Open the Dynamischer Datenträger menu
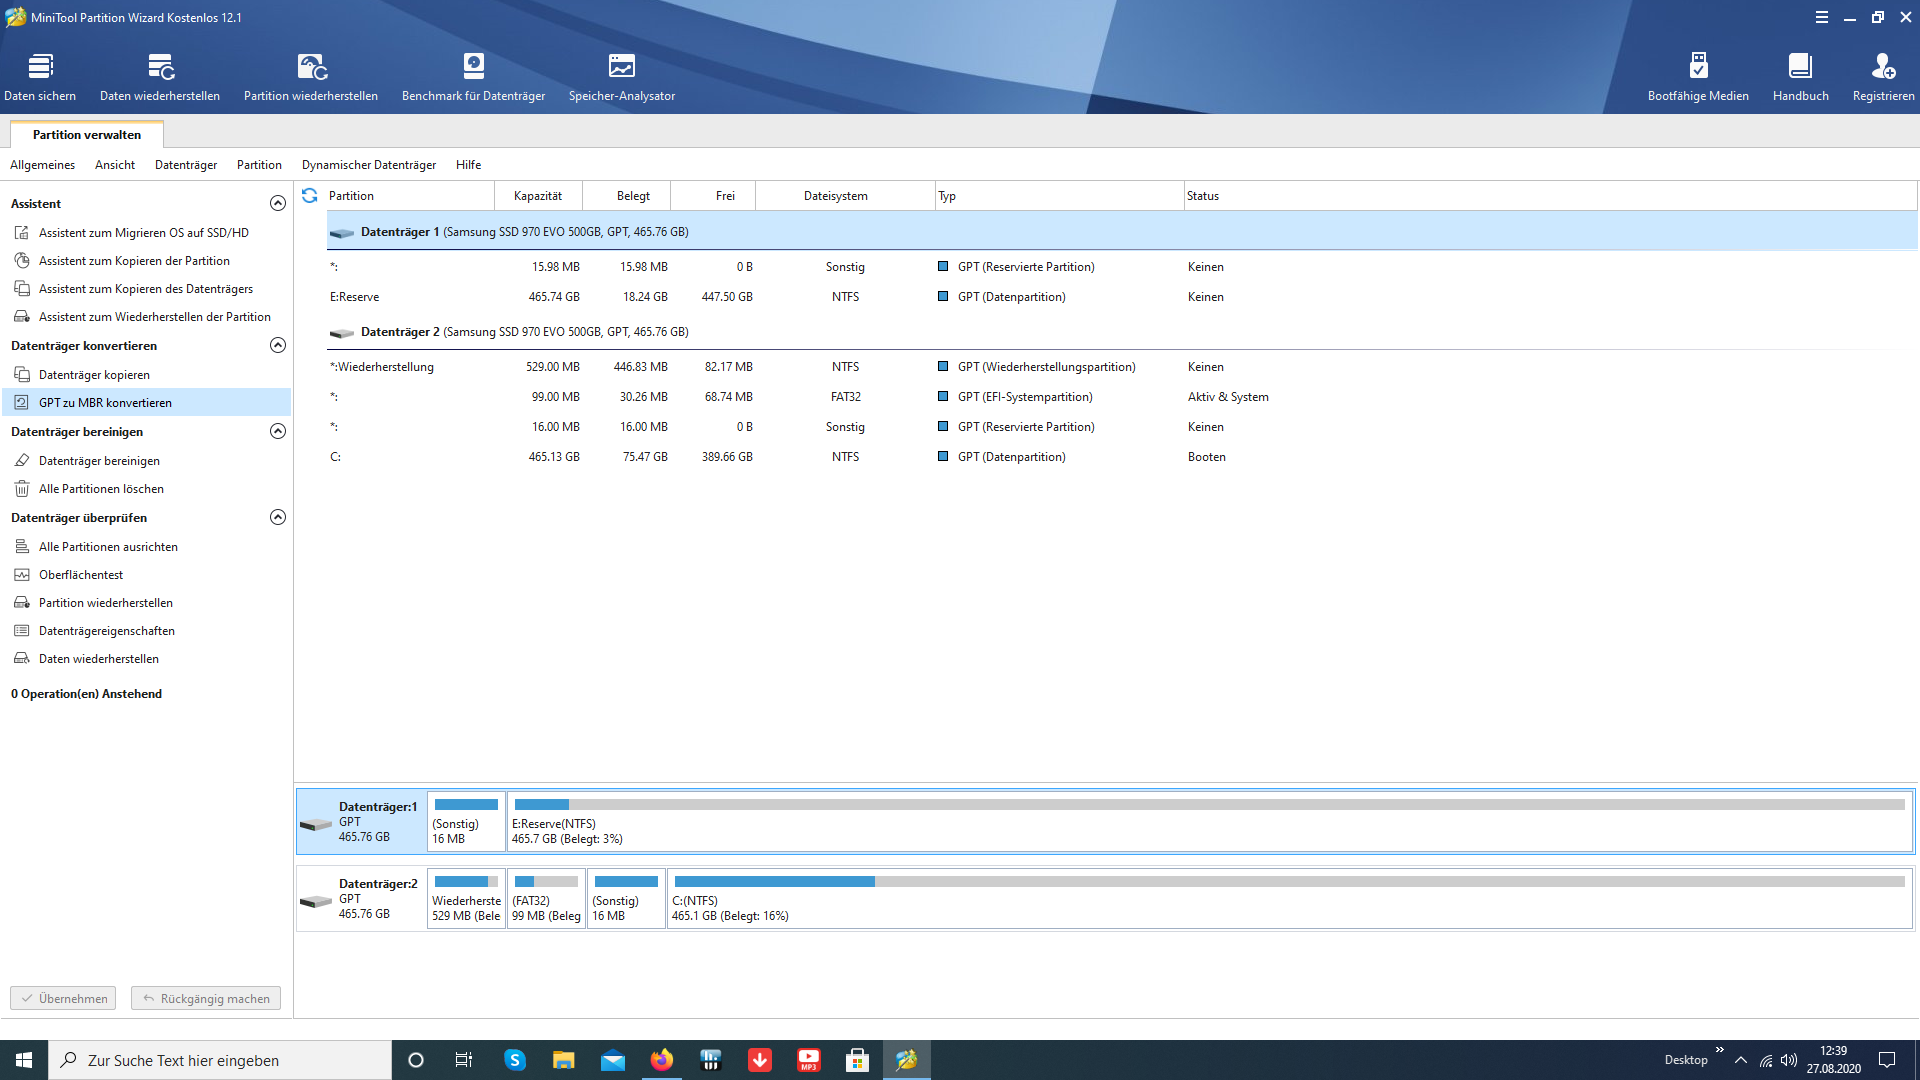1920x1080 pixels. pyautogui.click(x=369, y=165)
